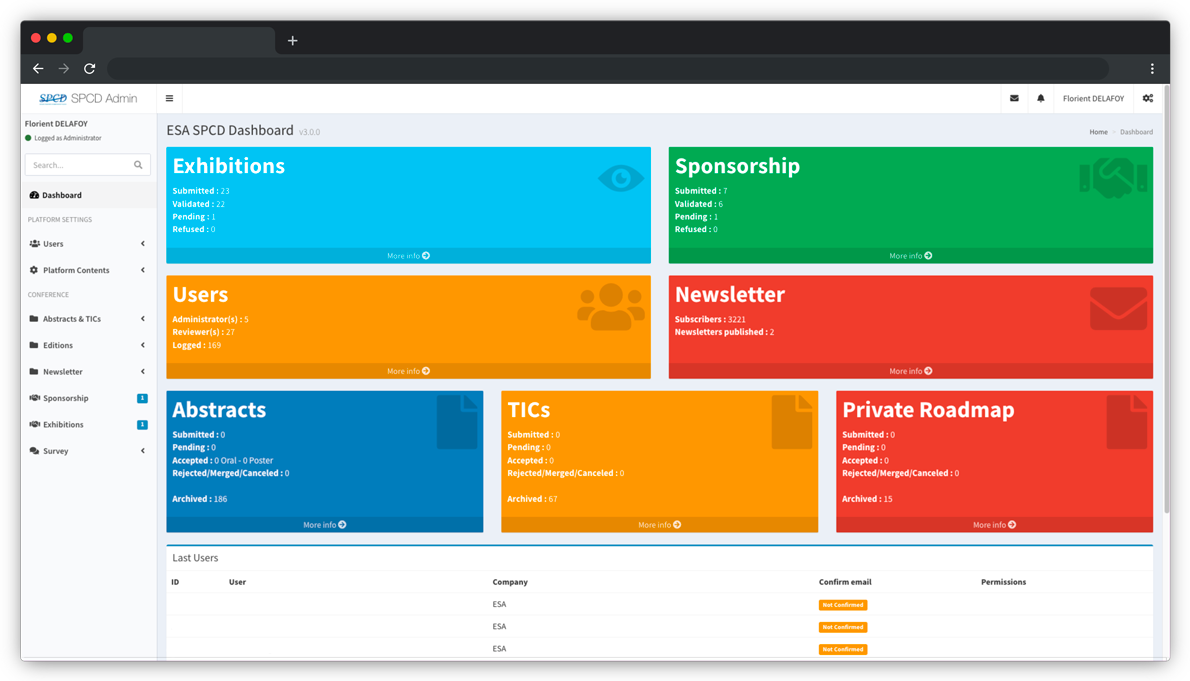The width and height of the screenshot is (1190, 681).
Task: Click the envelope messages icon in top bar
Action: [1014, 99]
